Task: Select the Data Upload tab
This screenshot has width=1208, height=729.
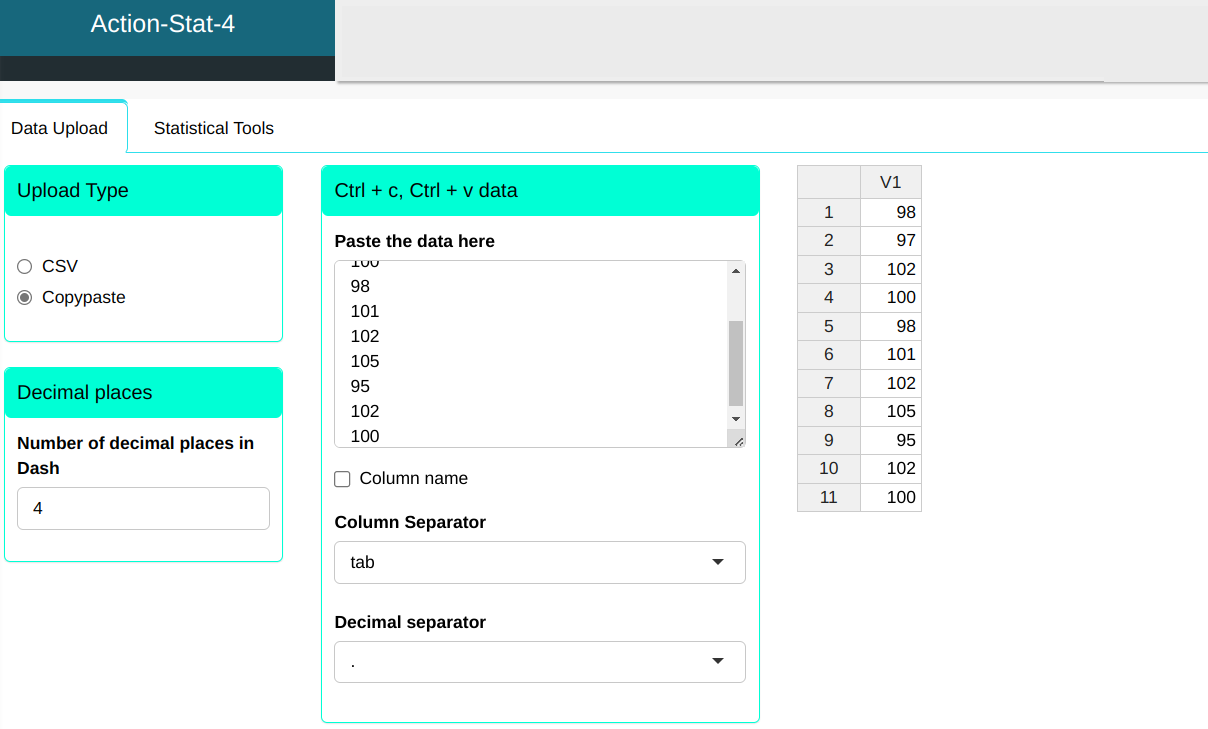Action: [x=59, y=128]
